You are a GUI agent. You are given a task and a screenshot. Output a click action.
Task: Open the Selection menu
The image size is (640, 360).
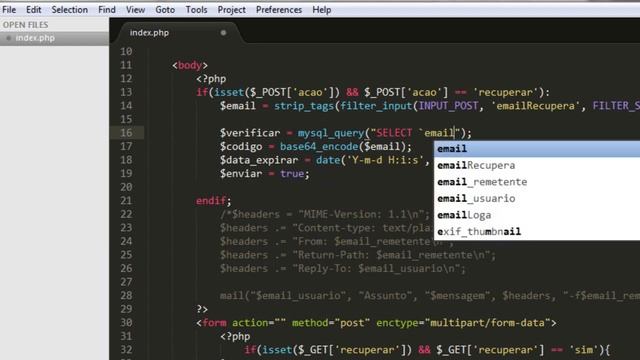click(x=69, y=9)
